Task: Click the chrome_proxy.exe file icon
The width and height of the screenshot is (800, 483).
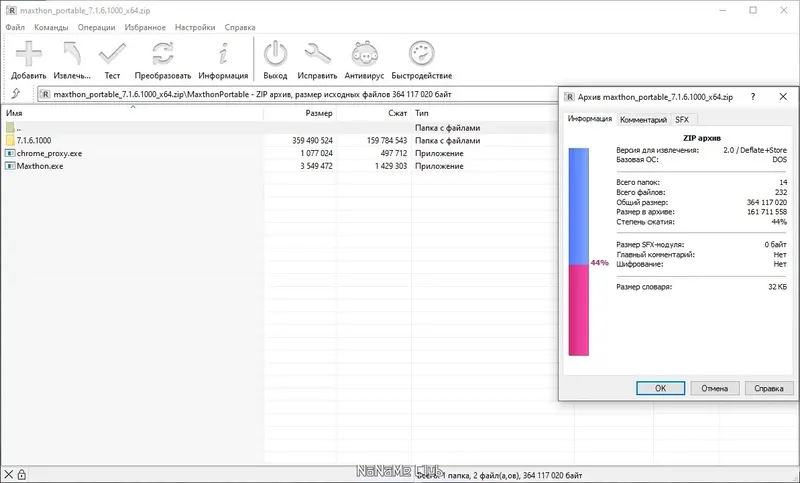Action: (10, 153)
